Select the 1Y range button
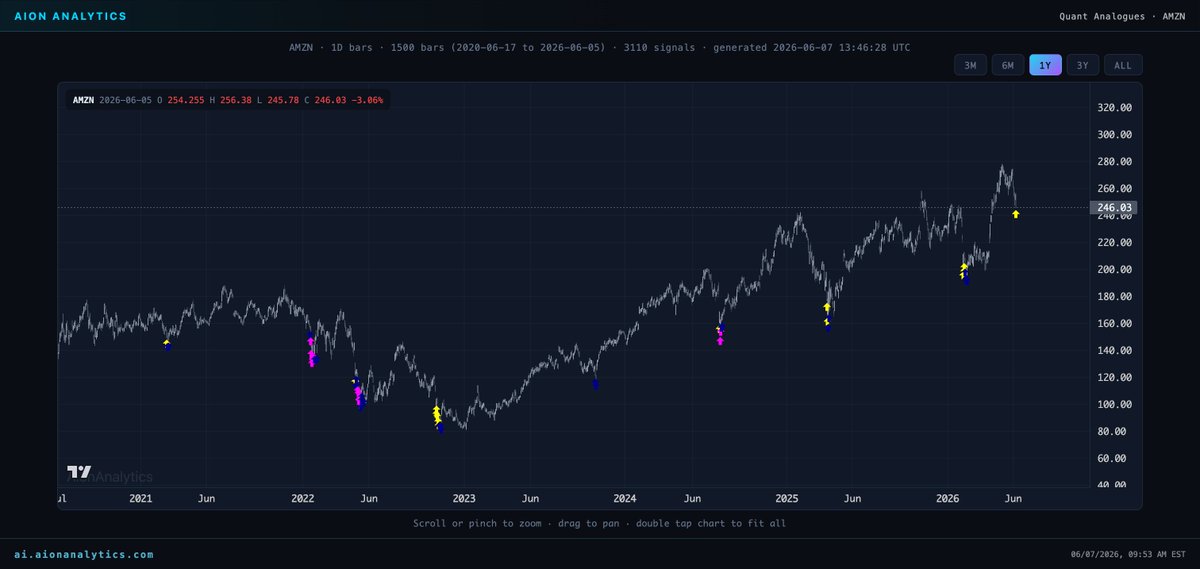Screen dimensions: 1200x569 (x=1045, y=65)
